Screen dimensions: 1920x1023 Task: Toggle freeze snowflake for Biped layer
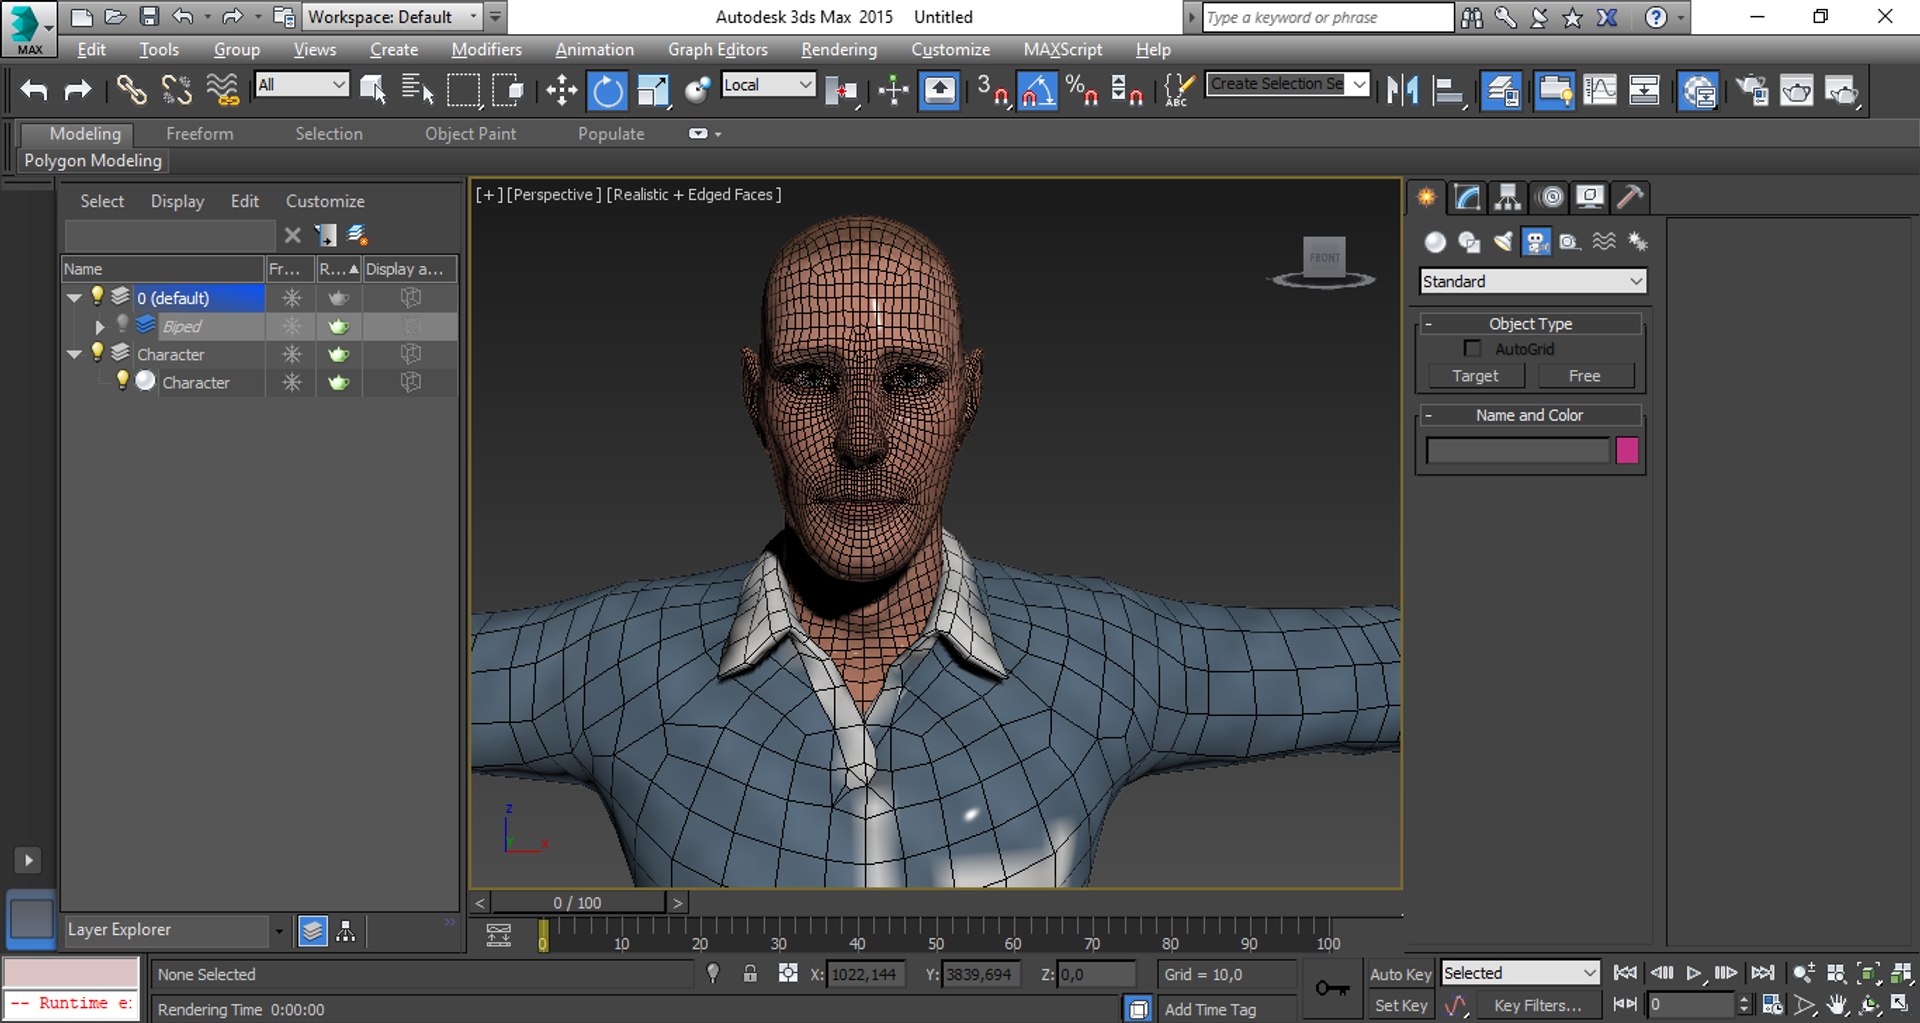[291, 326]
